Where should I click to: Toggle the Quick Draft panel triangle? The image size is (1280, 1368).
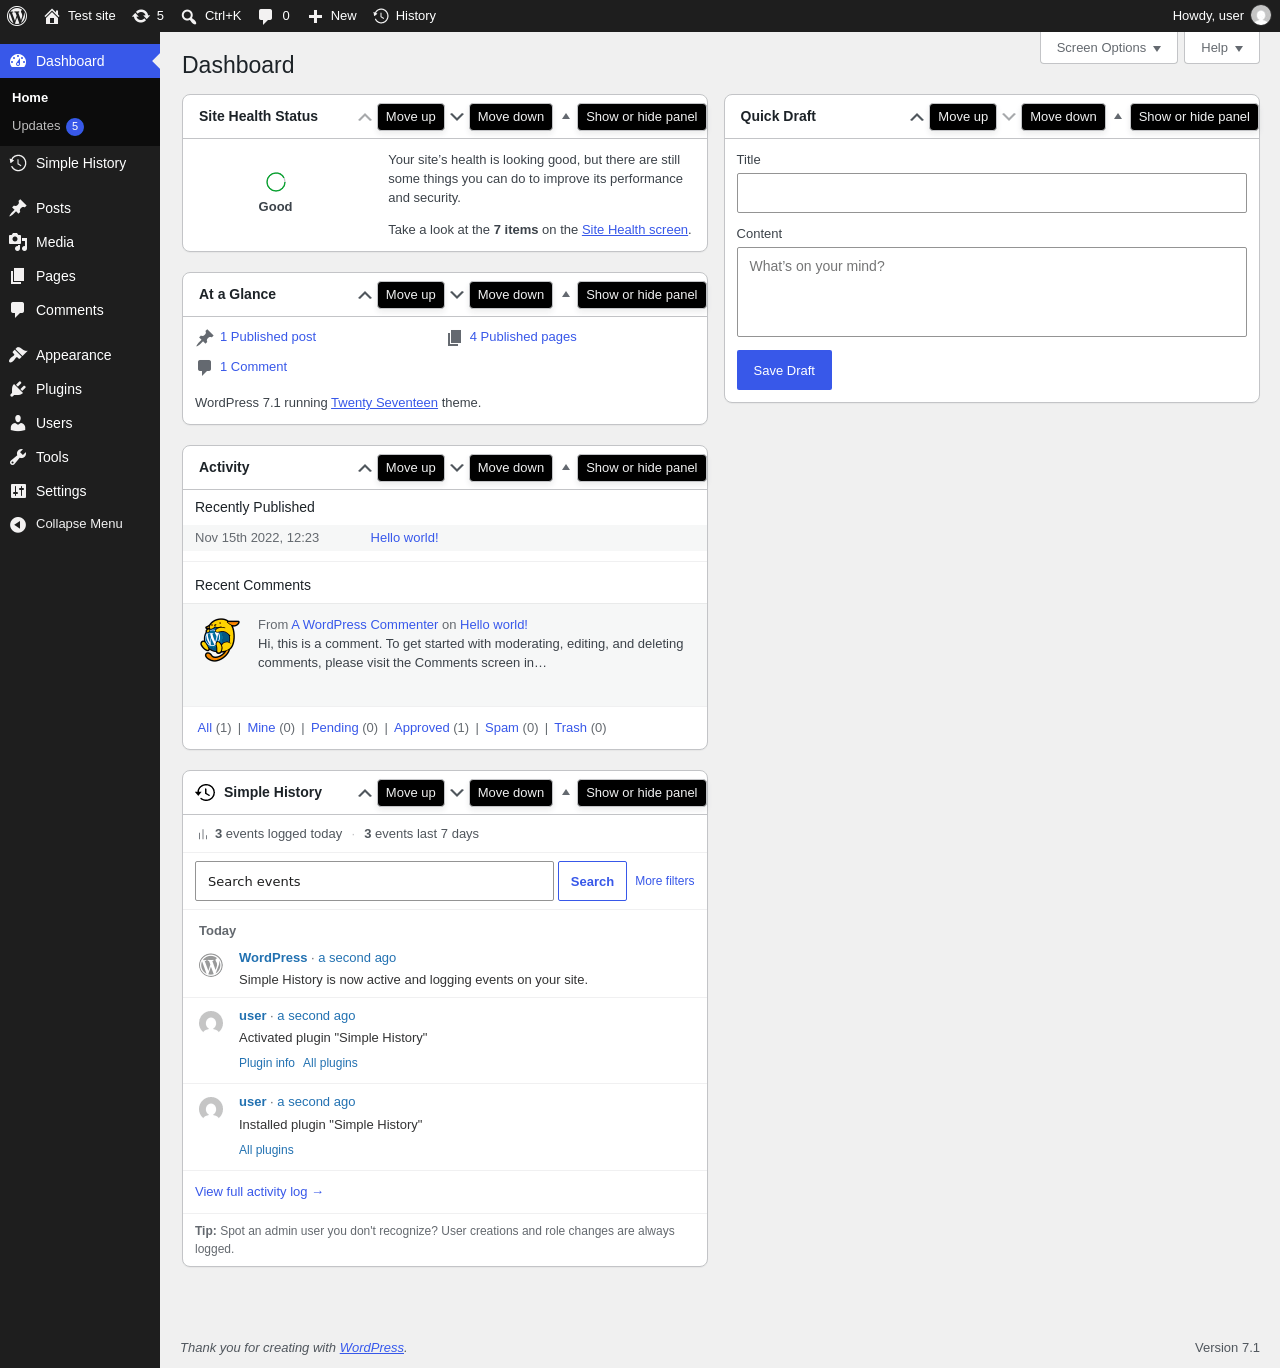(1118, 116)
